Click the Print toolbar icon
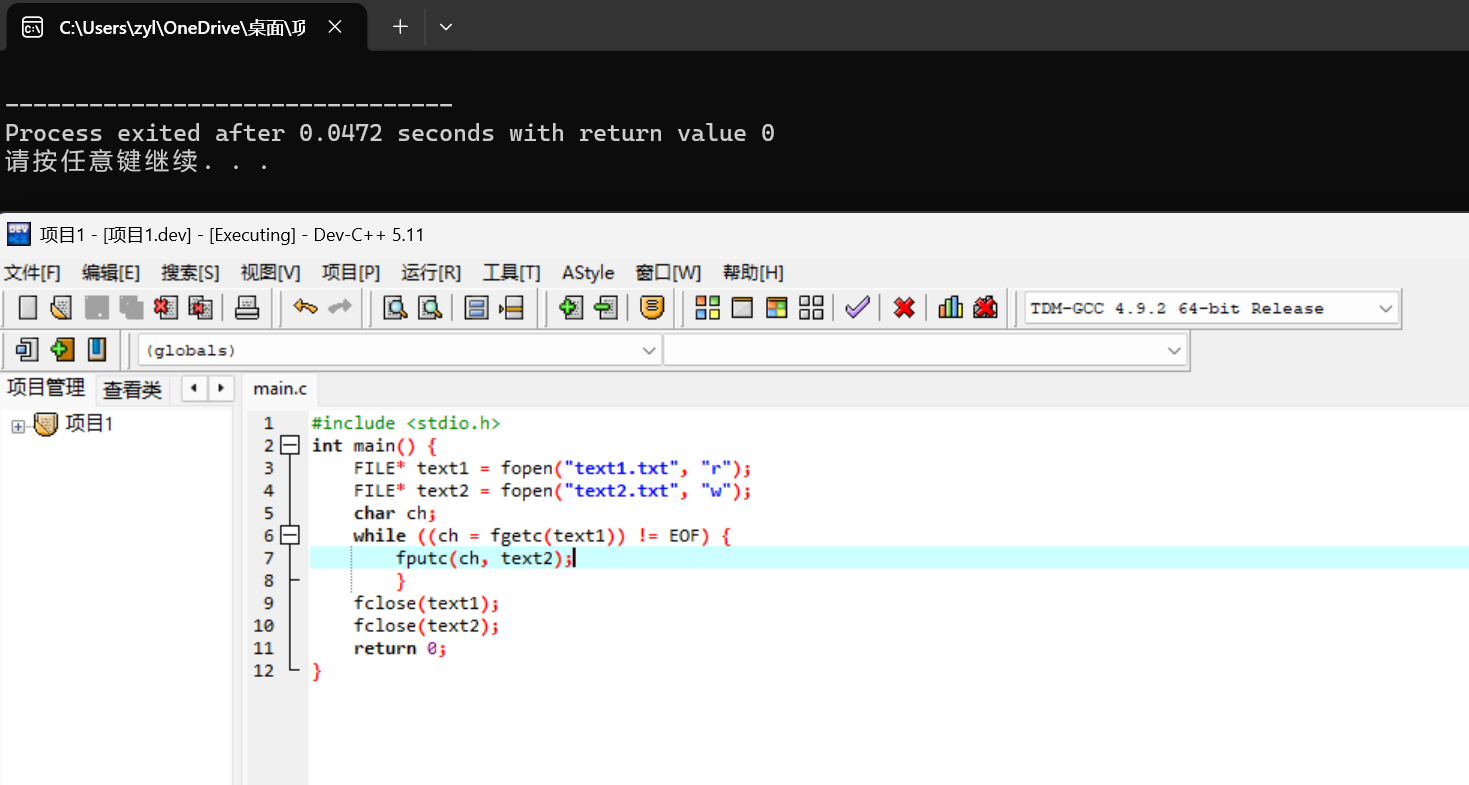Screen dimensions: 1469x785 tap(247, 308)
